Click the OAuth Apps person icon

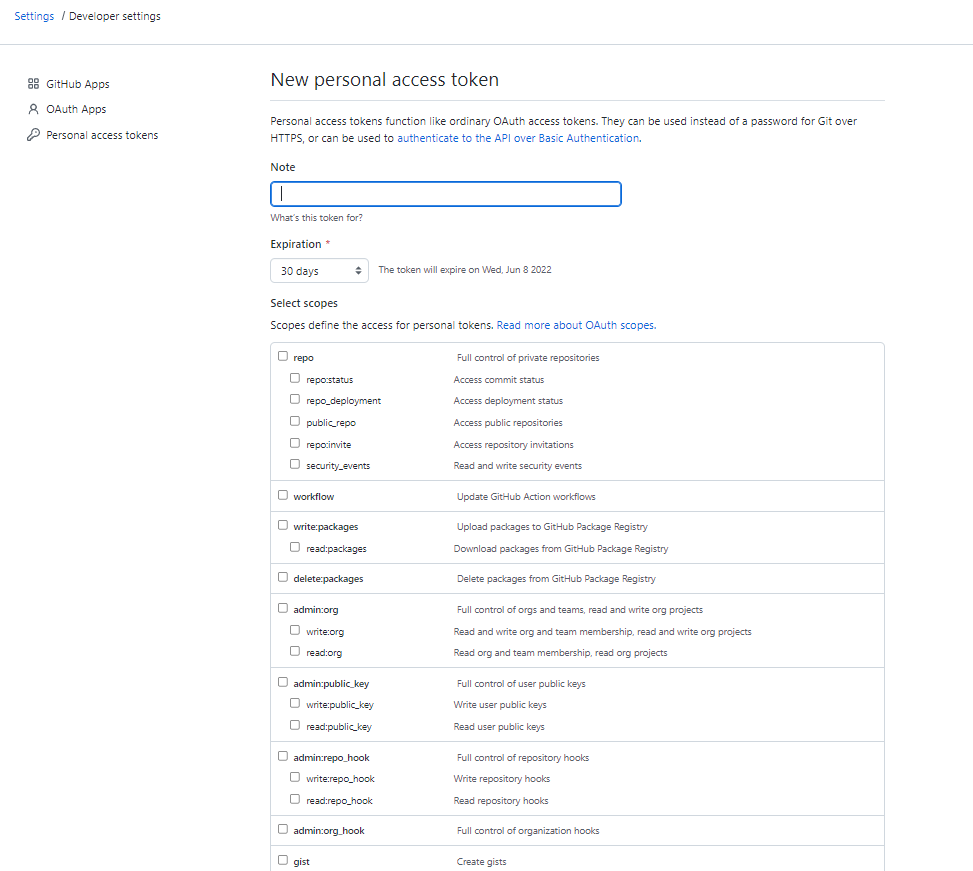[x=33, y=109]
